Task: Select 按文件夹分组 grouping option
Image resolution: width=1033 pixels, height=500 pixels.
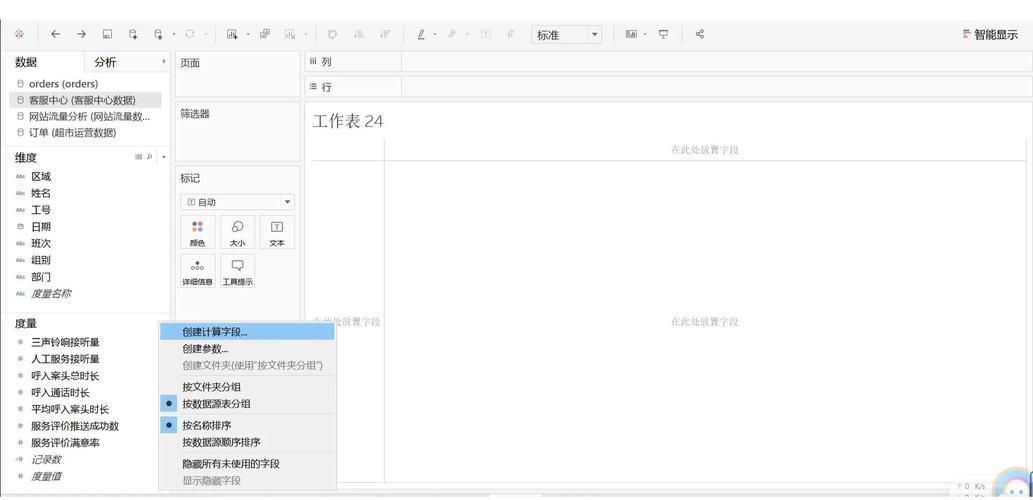Action: click(x=211, y=387)
